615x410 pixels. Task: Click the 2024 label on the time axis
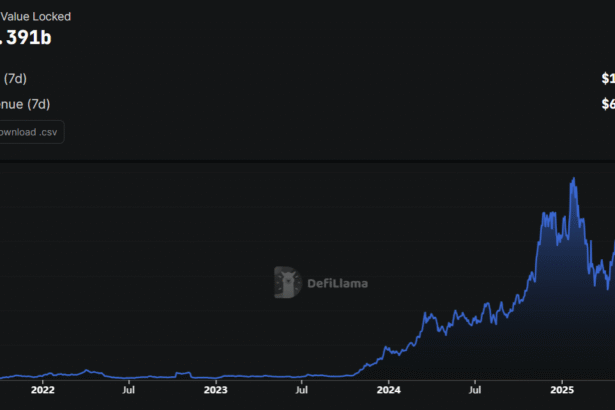[x=389, y=391]
